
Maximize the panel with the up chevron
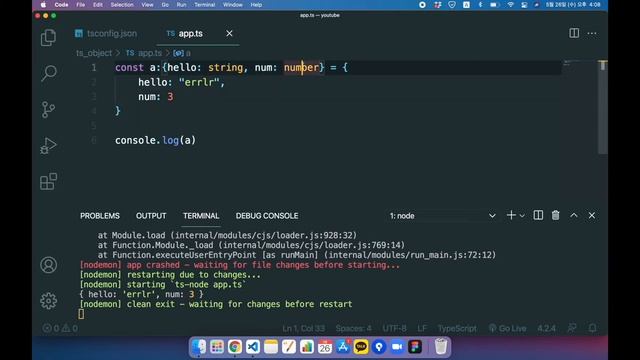[574, 215]
